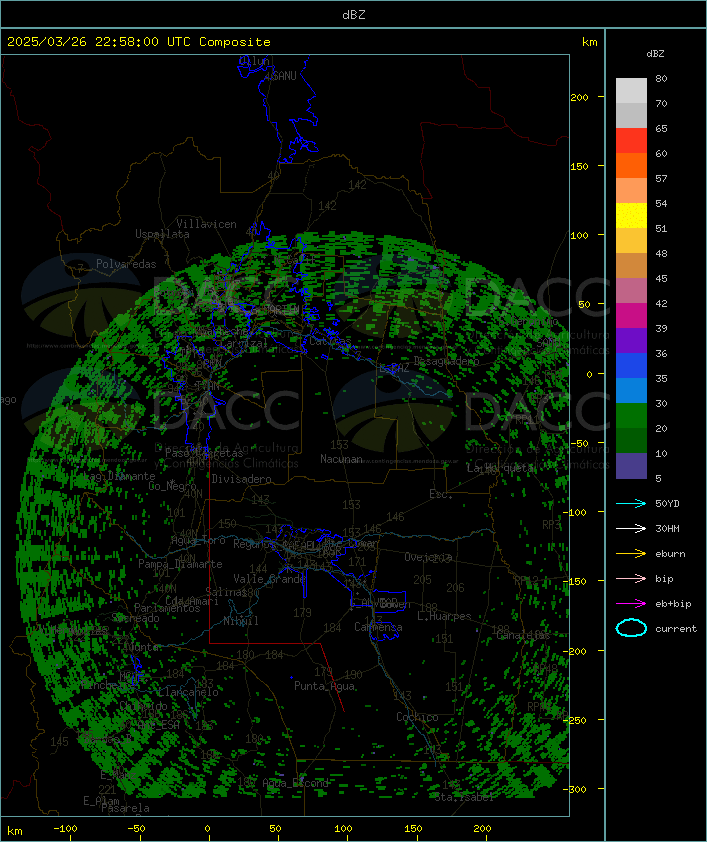
Task: Choose the tan 45-48 dBZ swatch
Action: (631, 266)
